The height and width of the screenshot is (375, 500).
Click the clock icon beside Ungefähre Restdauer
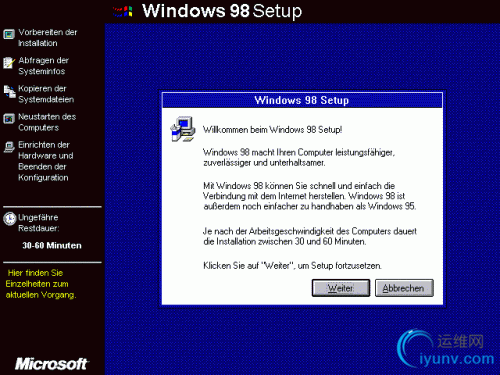(10, 219)
